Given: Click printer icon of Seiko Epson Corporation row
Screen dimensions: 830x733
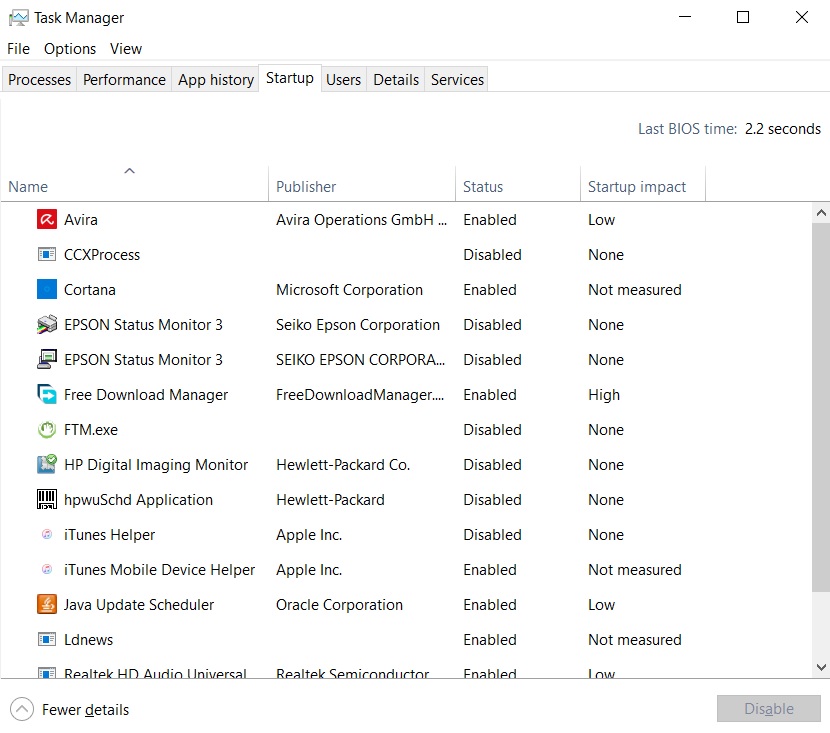Looking at the screenshot, I should click(47, 324).
